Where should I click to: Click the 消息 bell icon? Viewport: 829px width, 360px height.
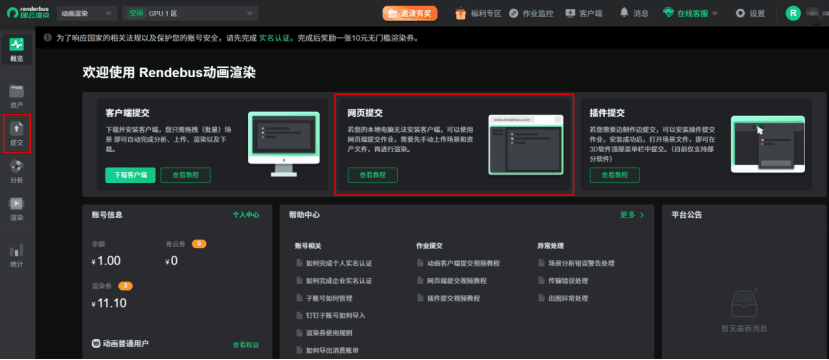[x=624, y=13]
